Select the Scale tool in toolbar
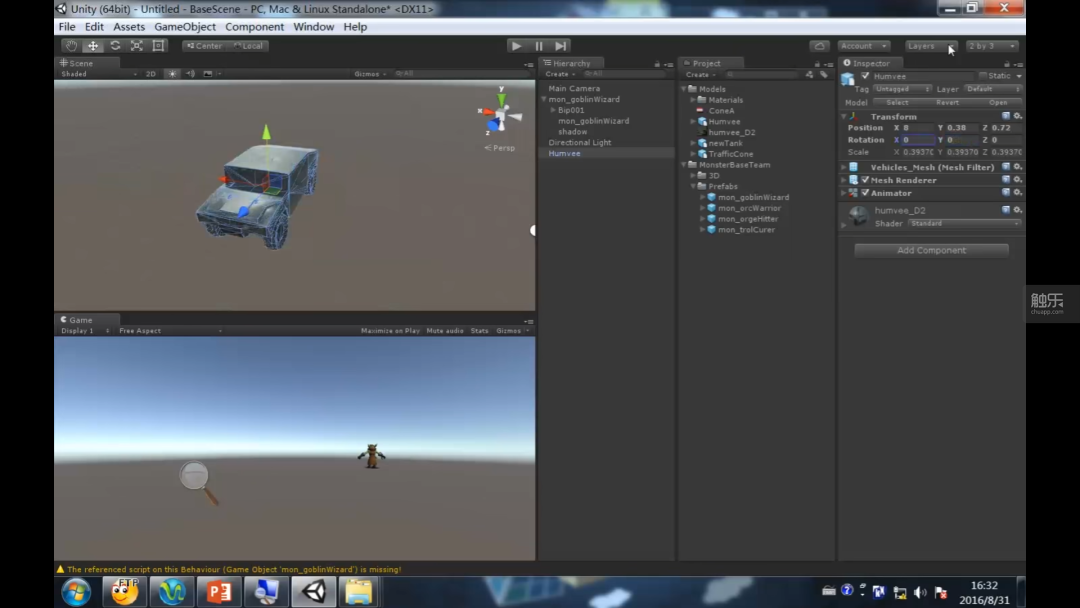This screenshot has width=1080, height=608. tap(136, 45)
